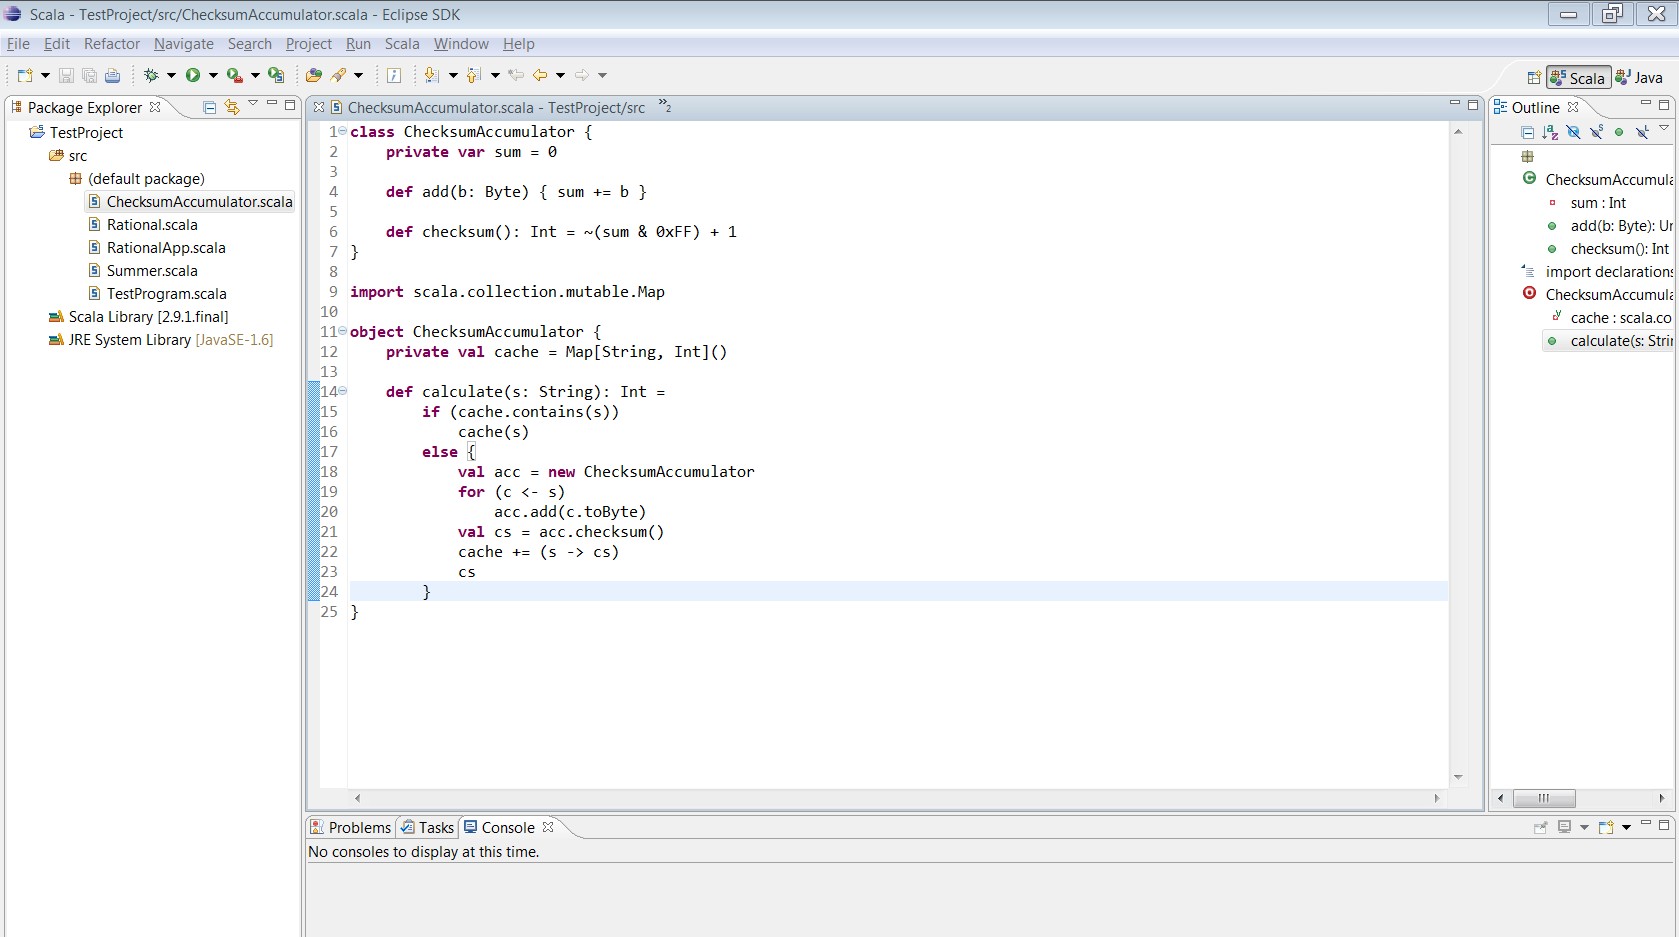Show hidden editors list chevron

(665, 105)
